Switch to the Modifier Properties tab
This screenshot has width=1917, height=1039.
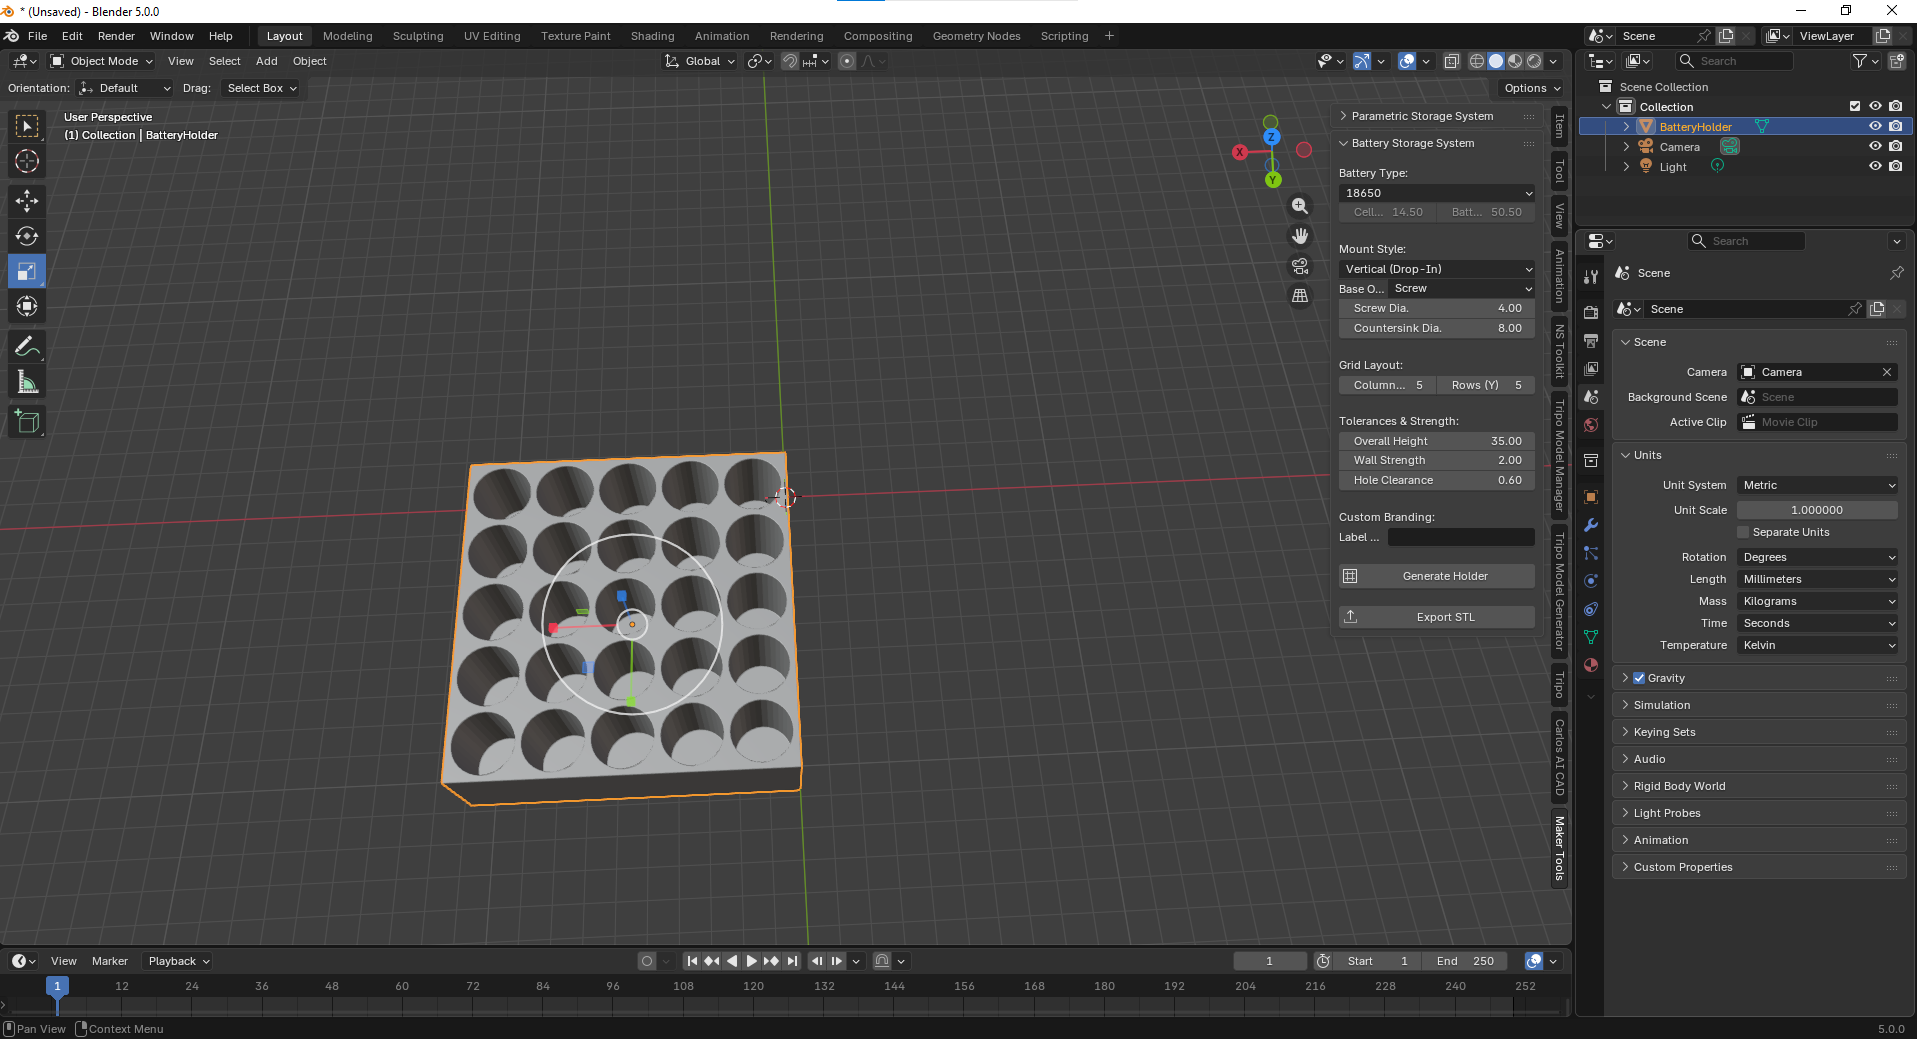tap(1590, 525)
